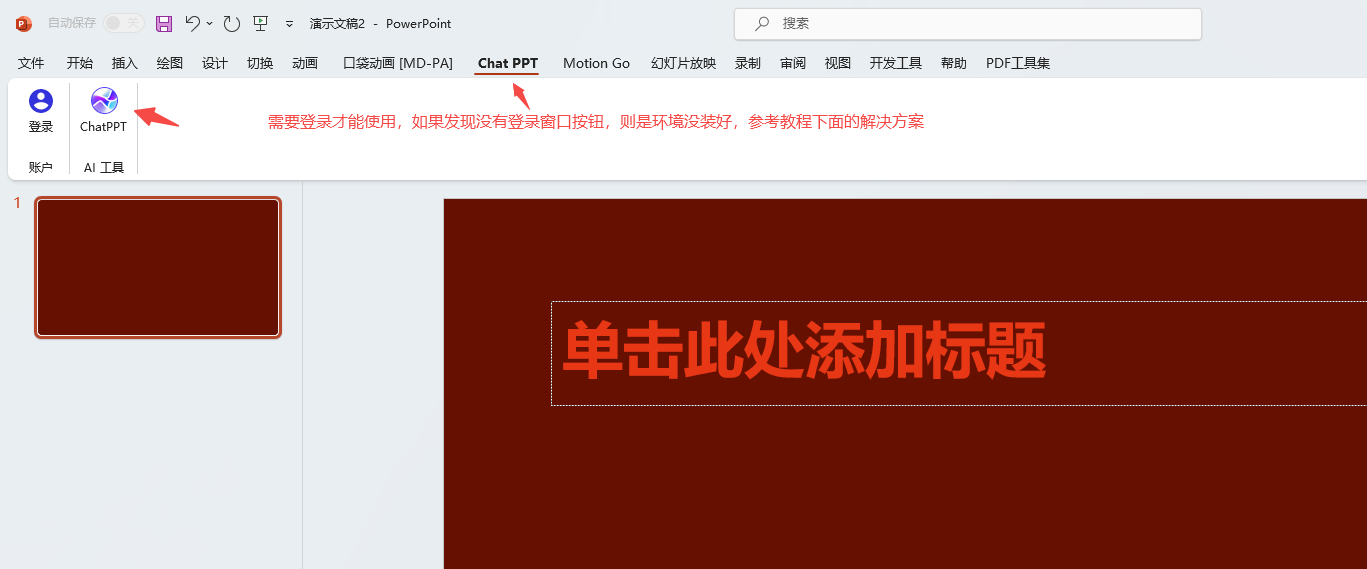Viewport: 1367px width, 569px height.
Task: Switch to the Motion Go tab
Action: point(596,63)
